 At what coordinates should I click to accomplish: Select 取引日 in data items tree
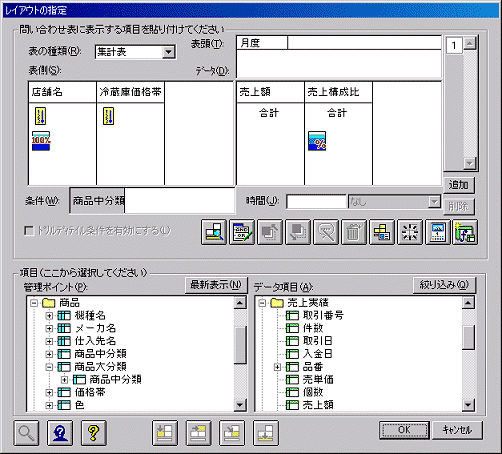point(318,341)
